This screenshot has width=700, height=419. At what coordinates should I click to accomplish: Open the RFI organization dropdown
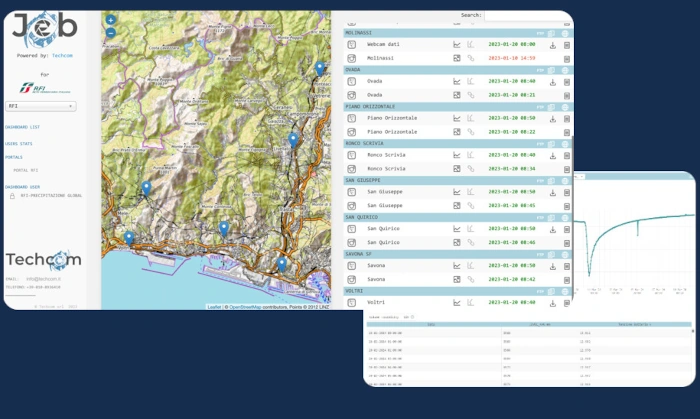coord(41,106)
